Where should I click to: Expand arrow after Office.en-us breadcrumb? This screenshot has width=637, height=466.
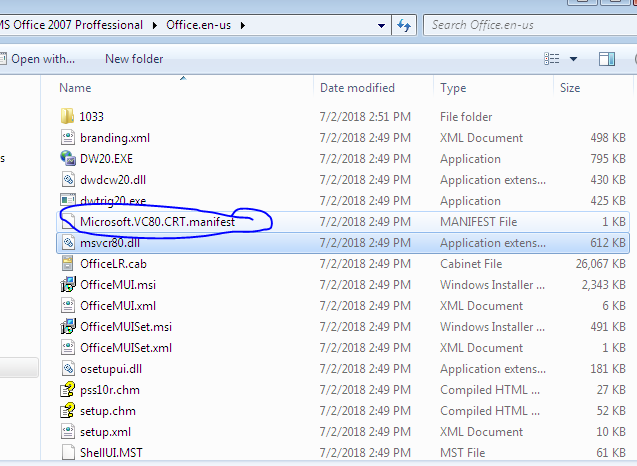(243, 26)
